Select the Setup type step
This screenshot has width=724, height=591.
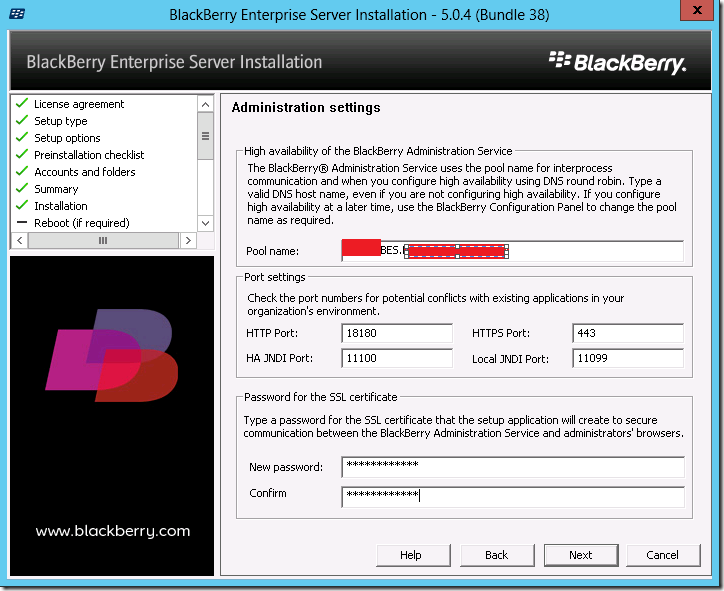click(60, 121)
